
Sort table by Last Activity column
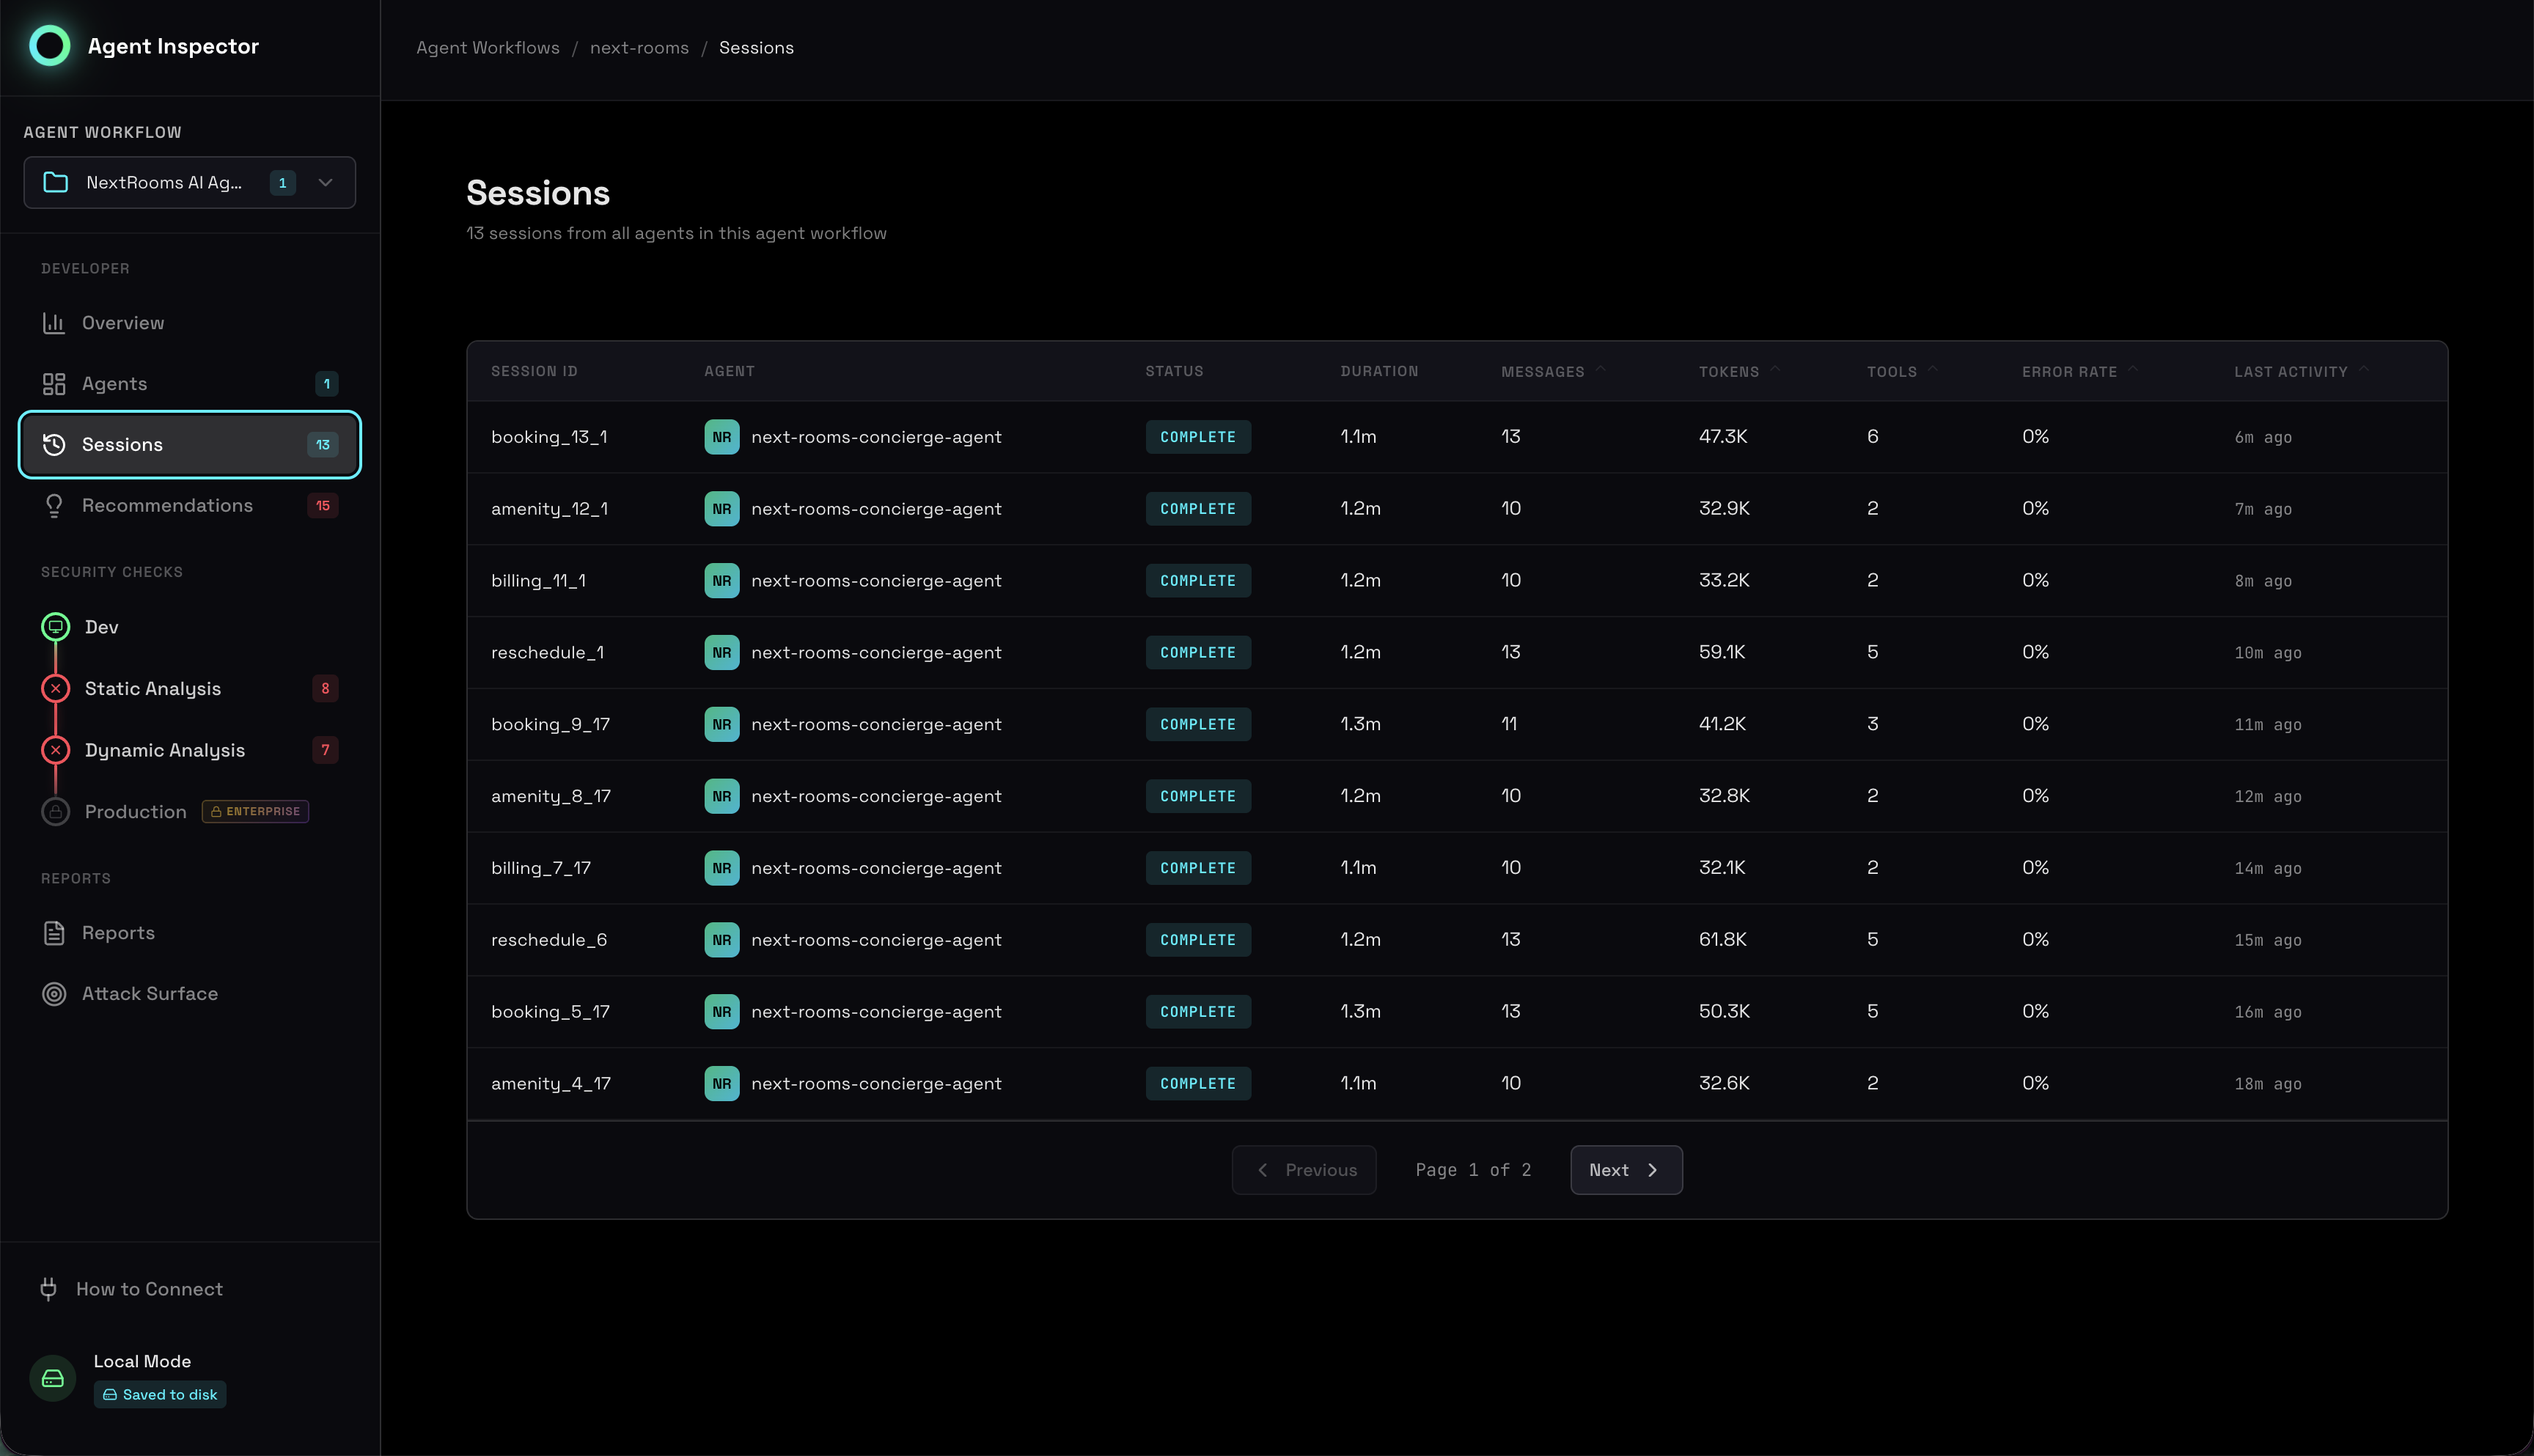pyautogui.click(x=2290, y=372)
